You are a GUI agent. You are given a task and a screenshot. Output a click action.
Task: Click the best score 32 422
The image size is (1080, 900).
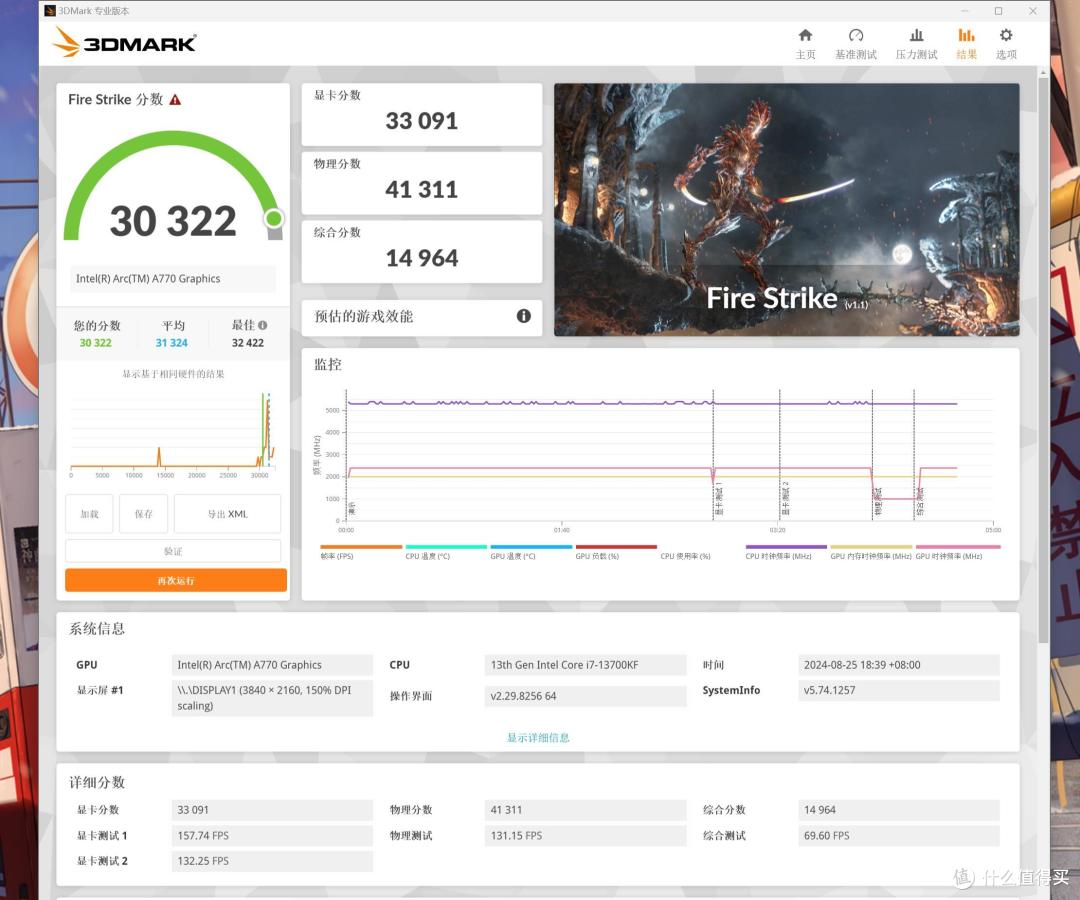[247, 343]
